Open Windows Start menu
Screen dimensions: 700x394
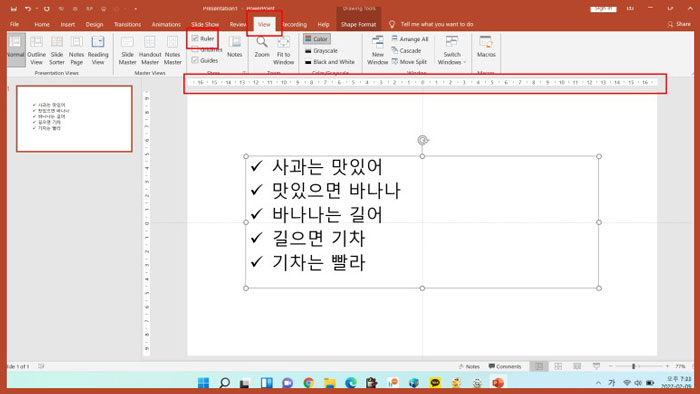pos(203,382)
